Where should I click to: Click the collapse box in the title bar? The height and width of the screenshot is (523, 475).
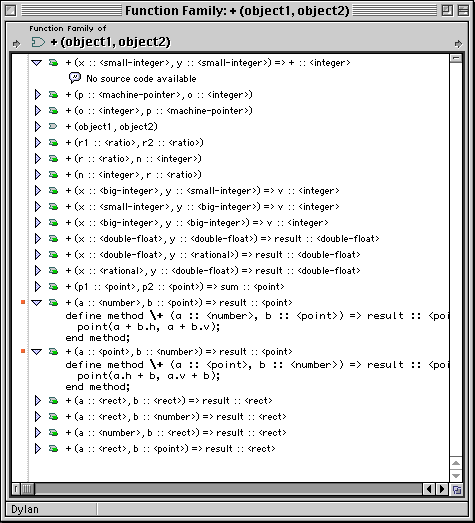tap(463, 11)
